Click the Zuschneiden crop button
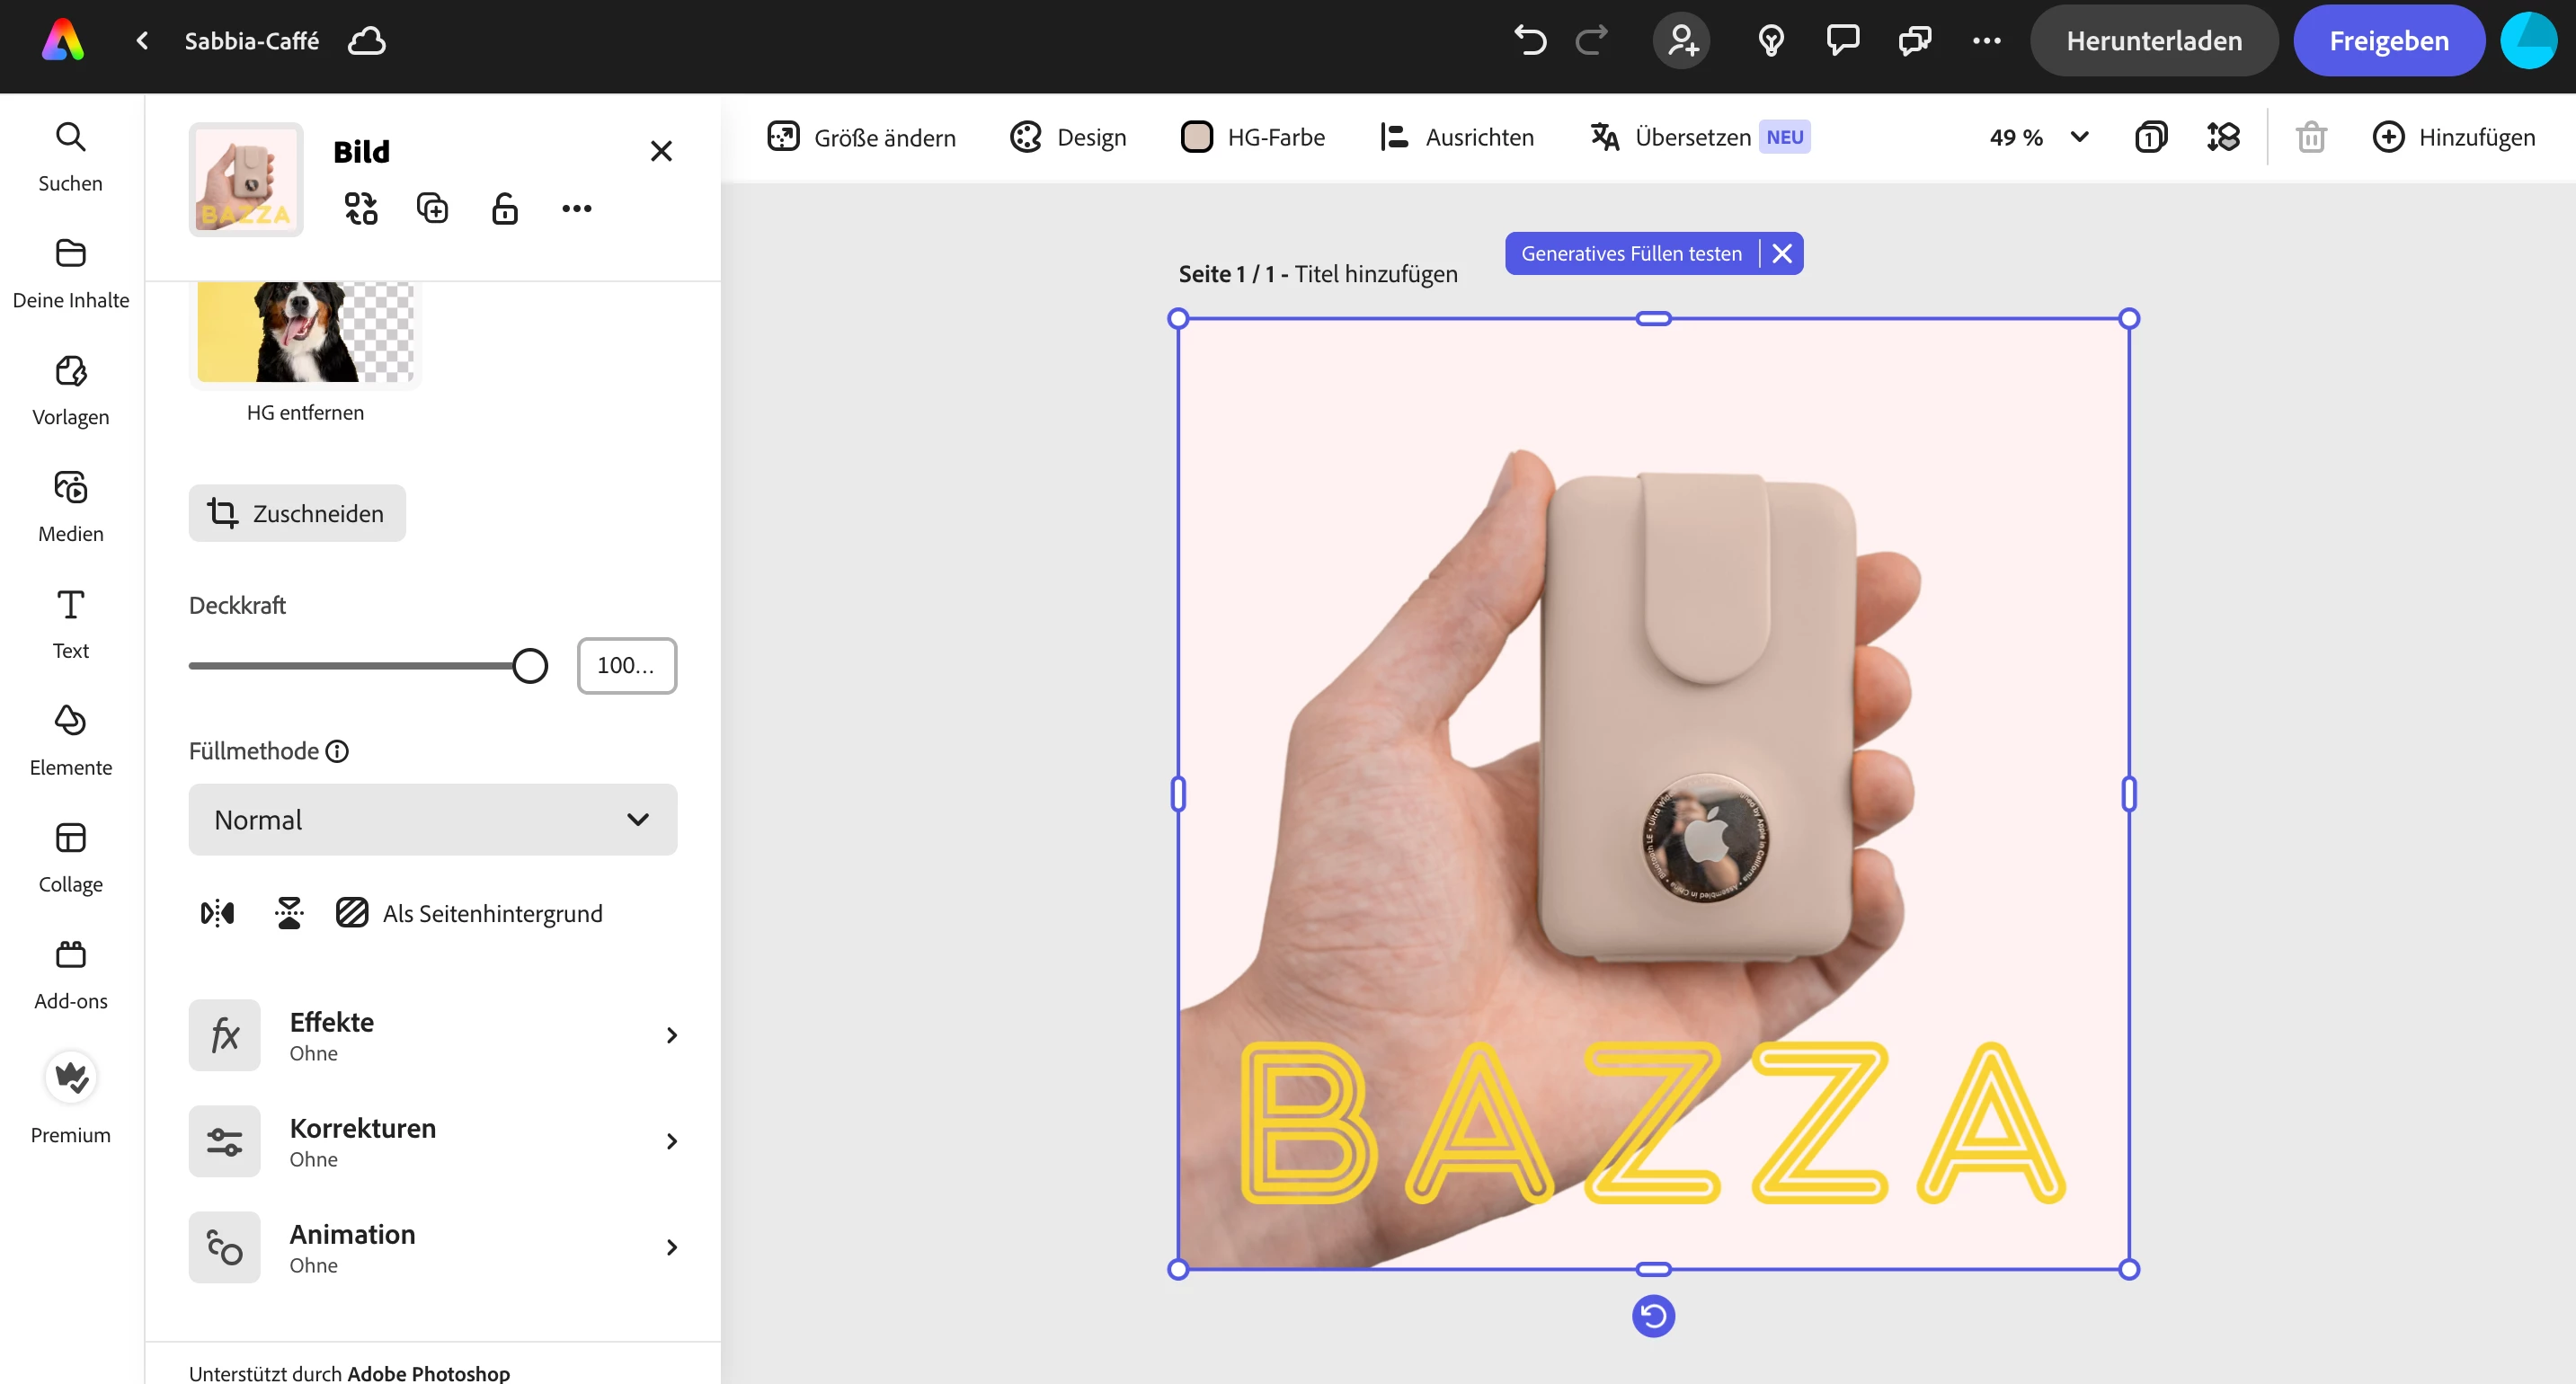The width and height of the screenshot is (2576, 1384). pos(297,513)
